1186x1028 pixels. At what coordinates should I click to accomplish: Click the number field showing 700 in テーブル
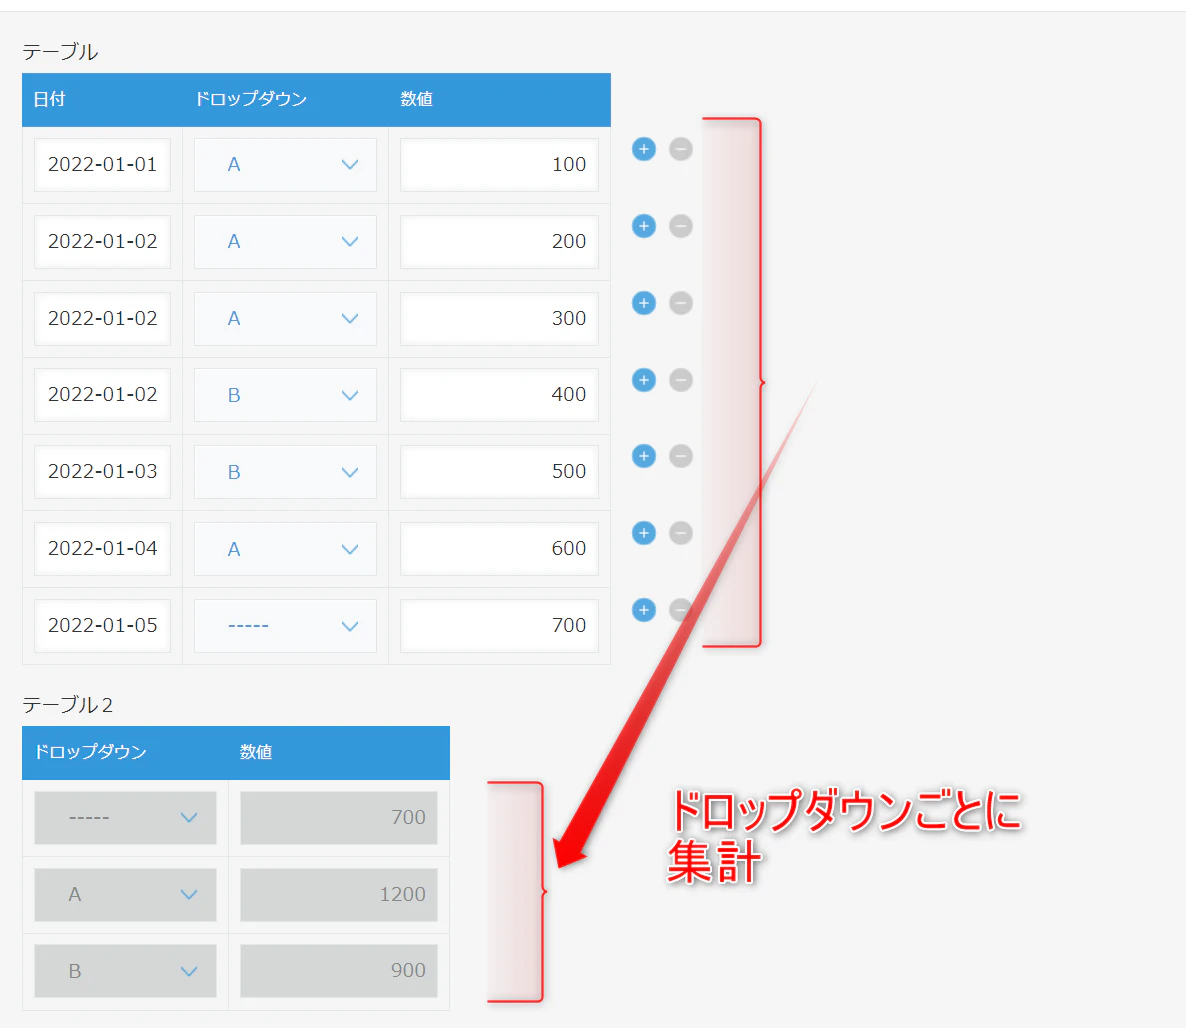coord(499,626)
